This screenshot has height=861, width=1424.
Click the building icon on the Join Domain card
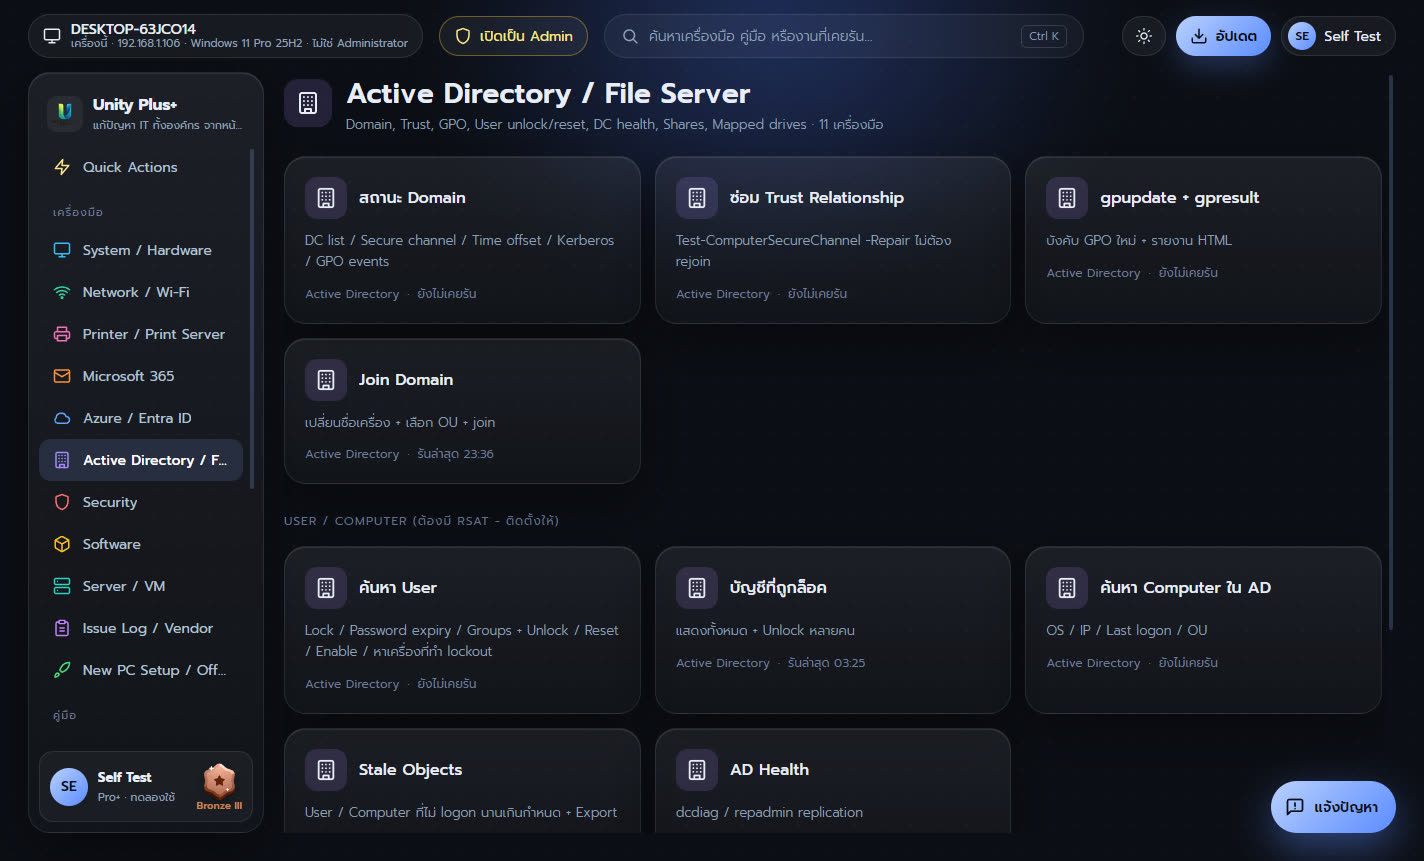326,380
